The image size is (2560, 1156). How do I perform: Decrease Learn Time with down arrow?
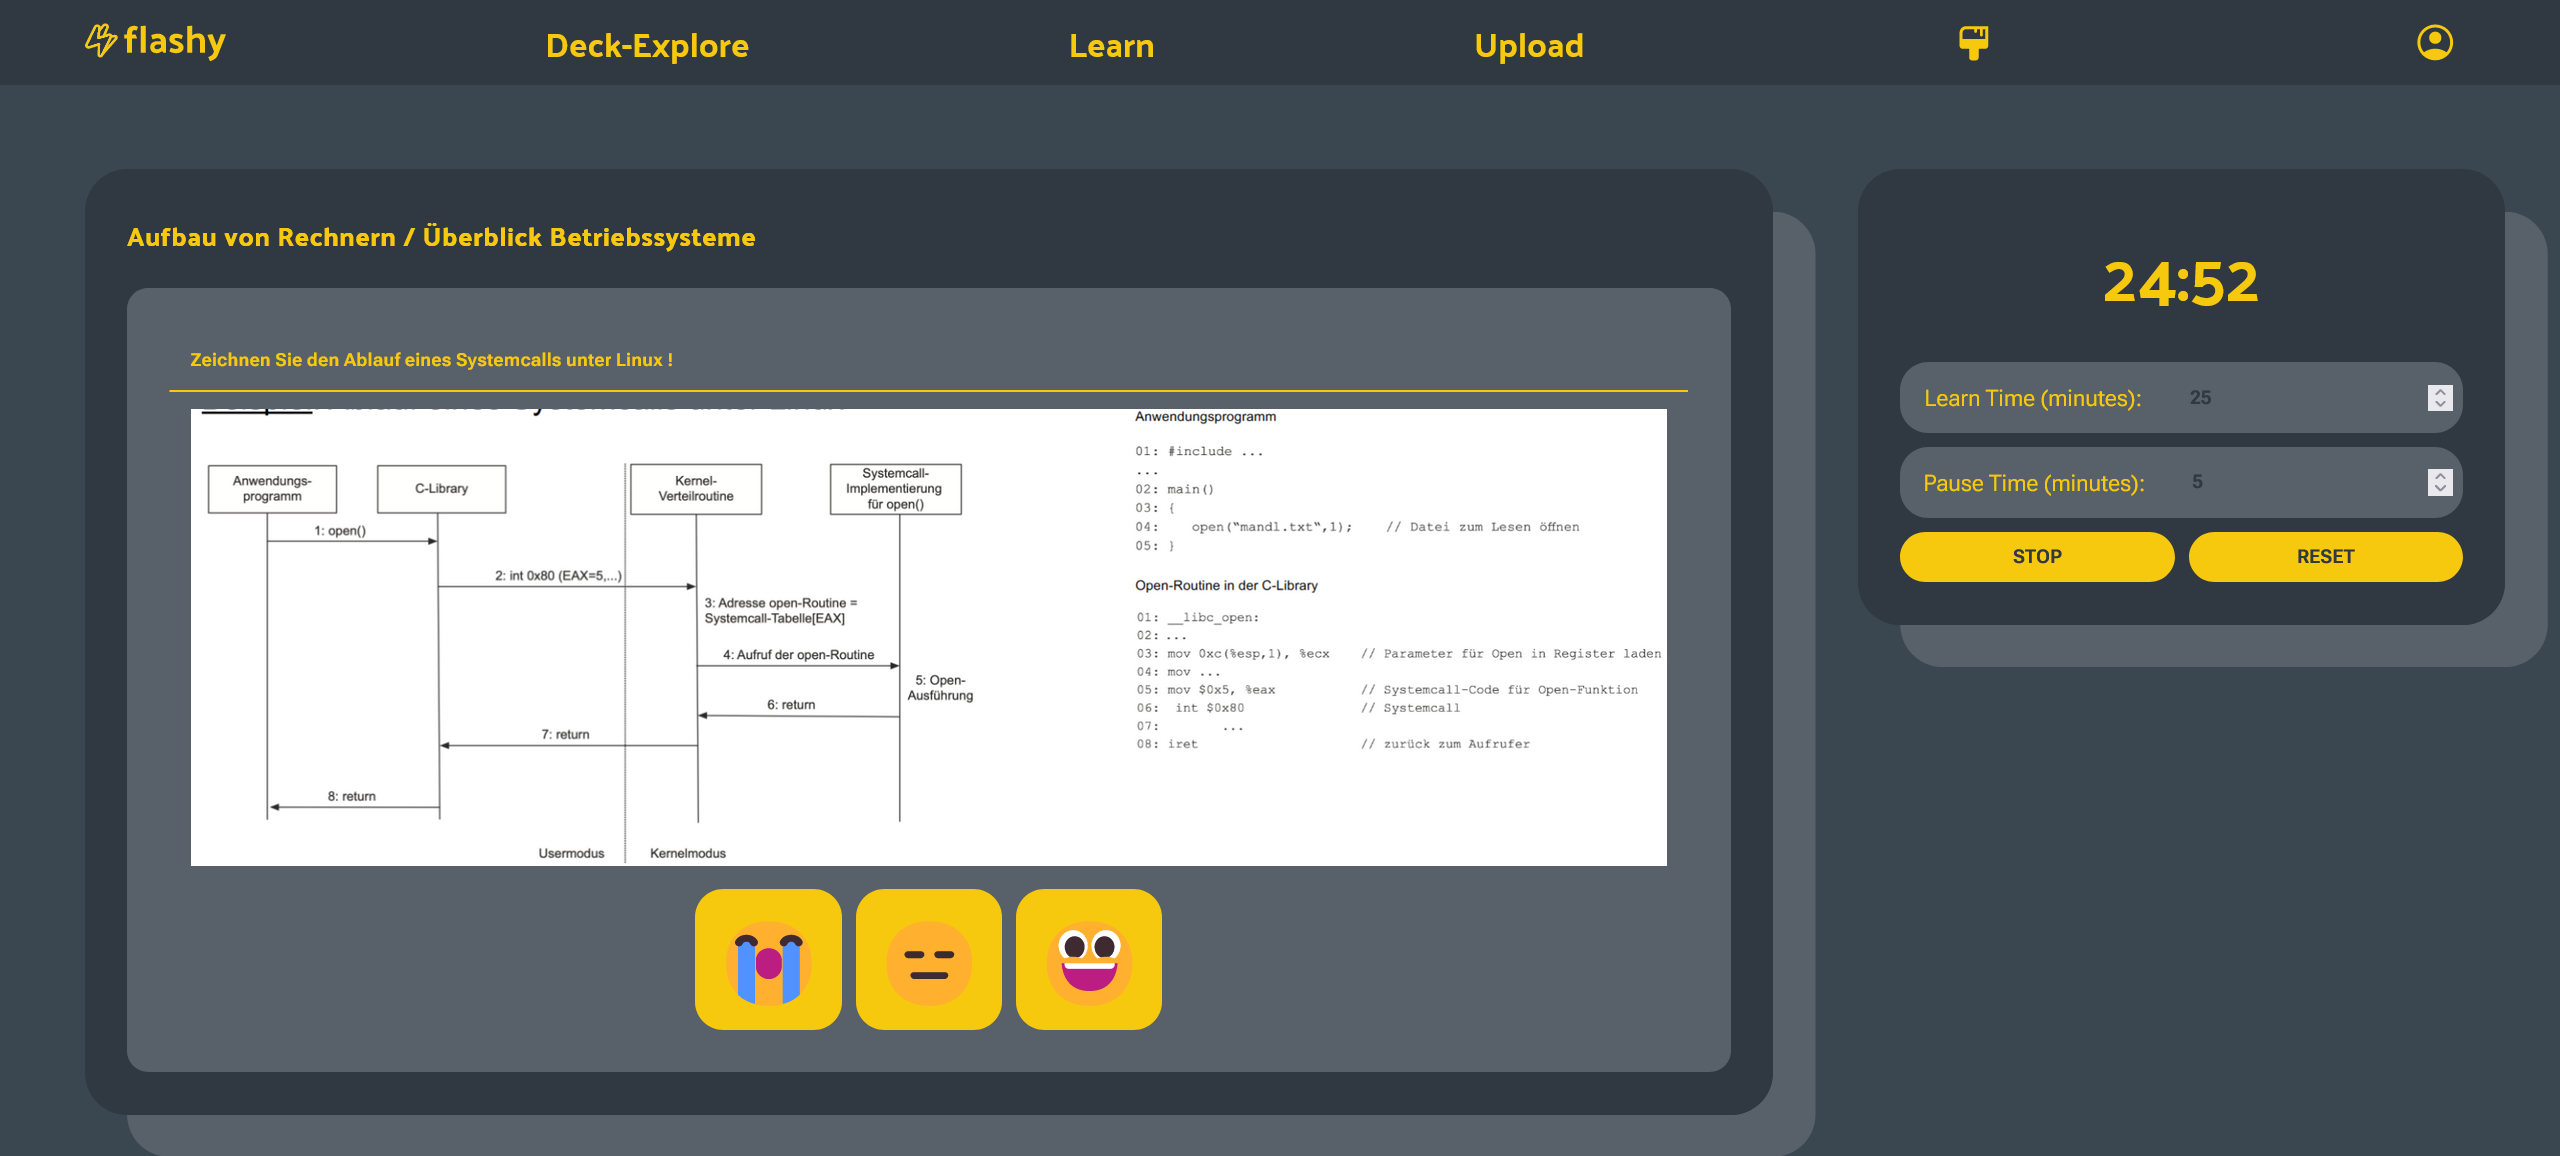2440,404
